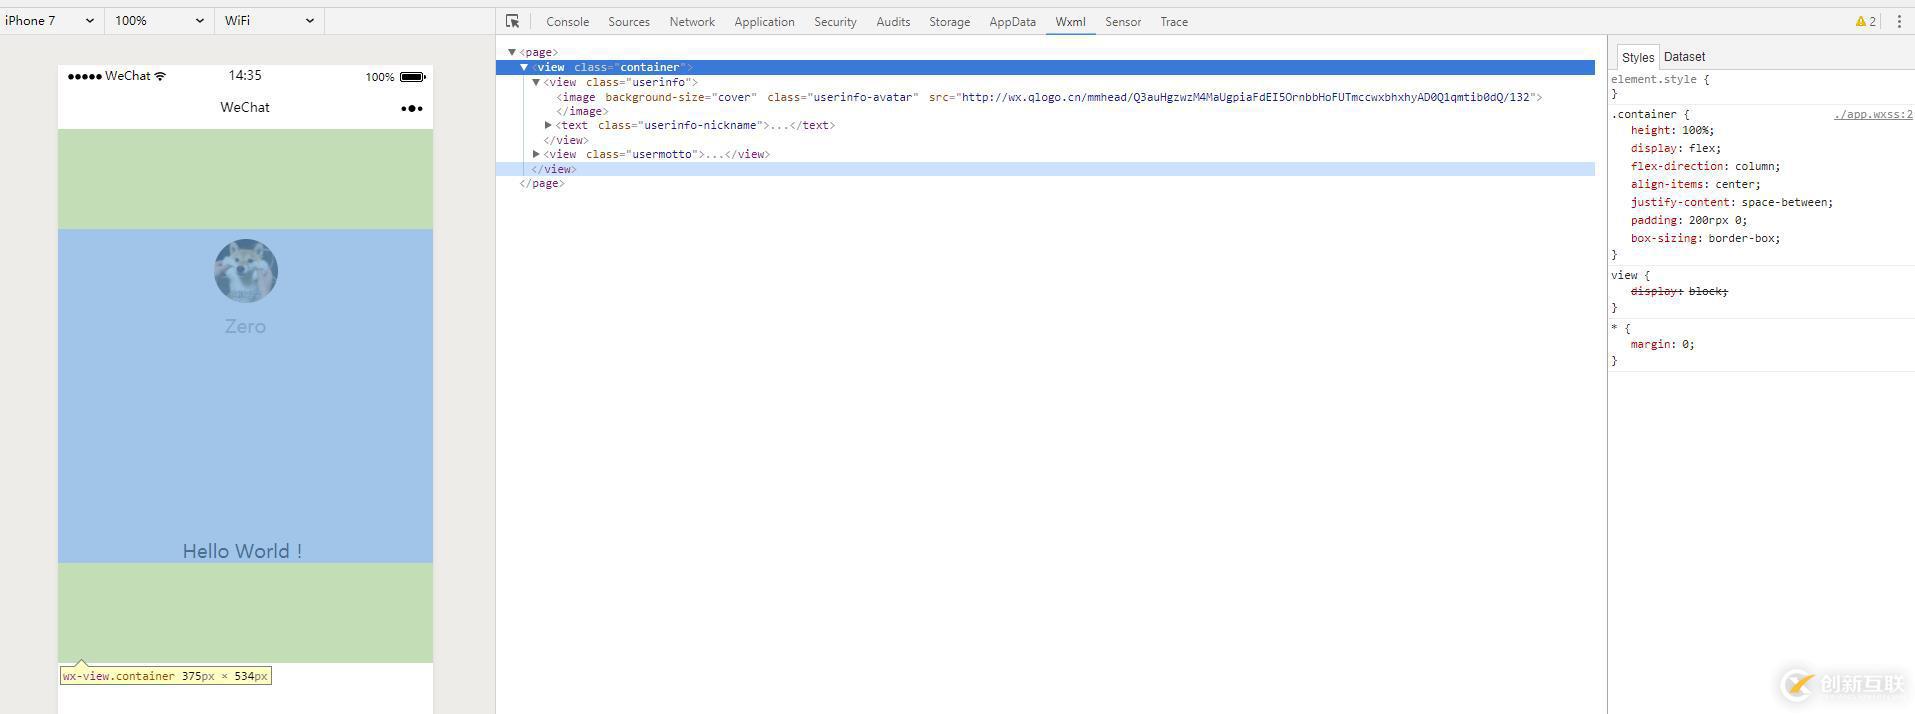Switch to the Security tab
The height and width of the screenshot is (714, 1915).
pos(835,21)
